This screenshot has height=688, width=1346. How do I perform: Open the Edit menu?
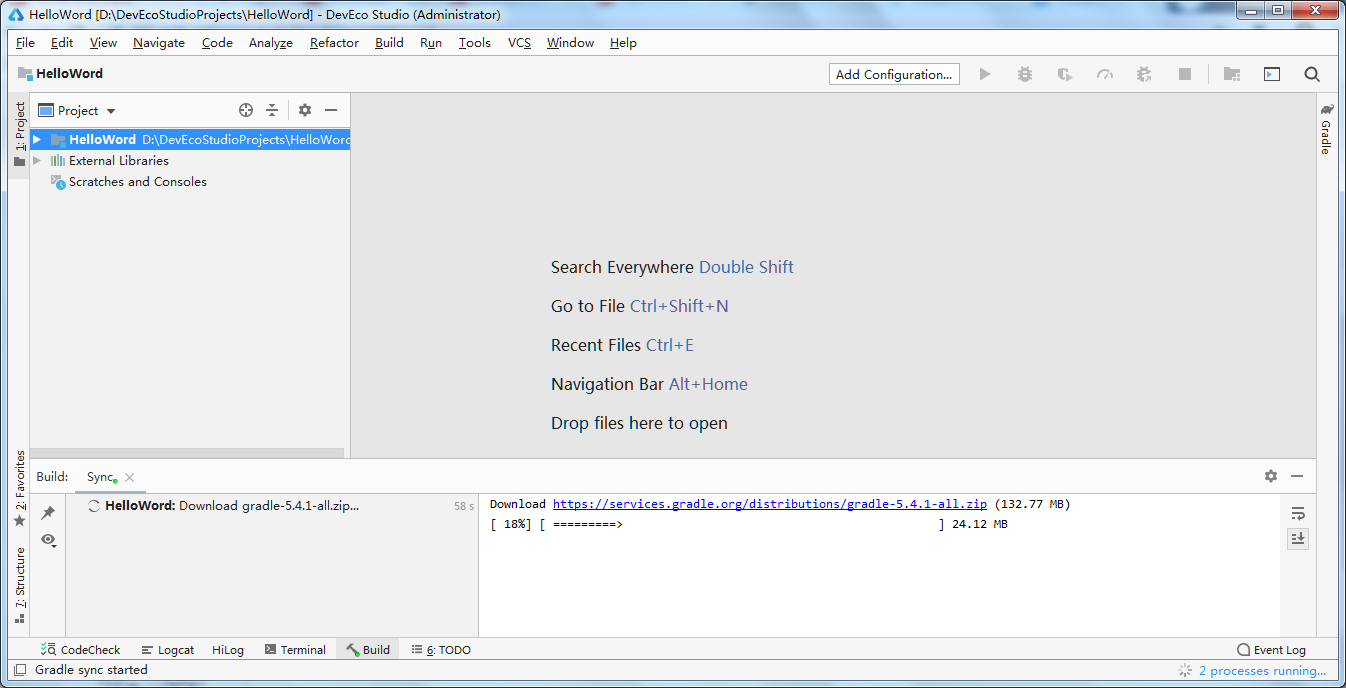62,43
